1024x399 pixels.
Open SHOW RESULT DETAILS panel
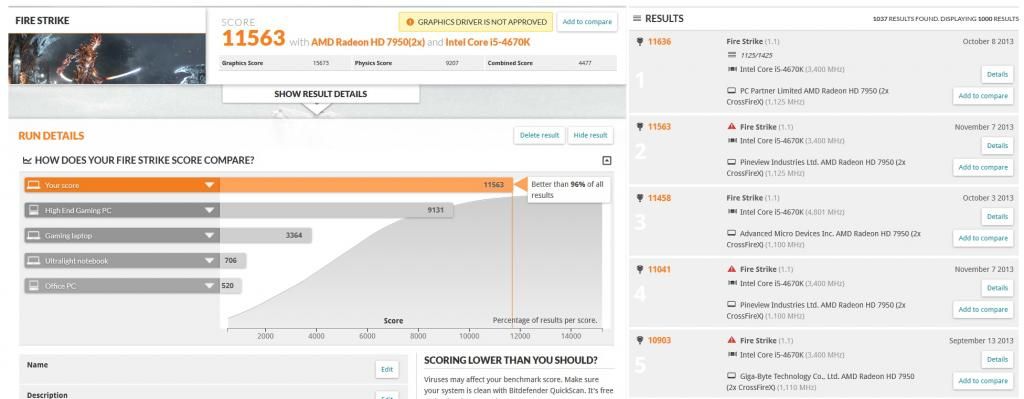[320, 94]
